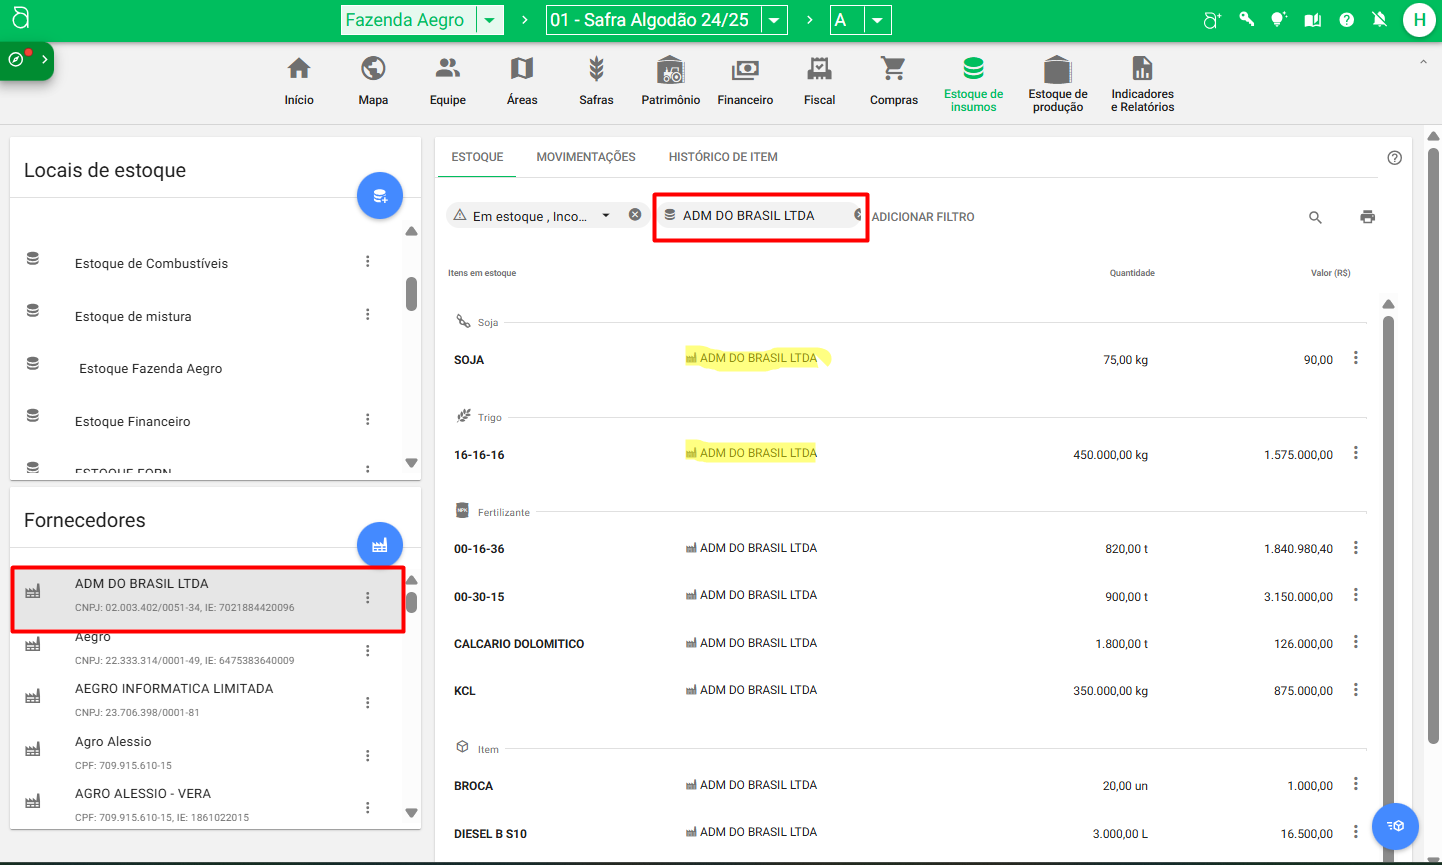The image size is (1442, 865).
Task: Add a new supplier button
Action: click(380, 545)
